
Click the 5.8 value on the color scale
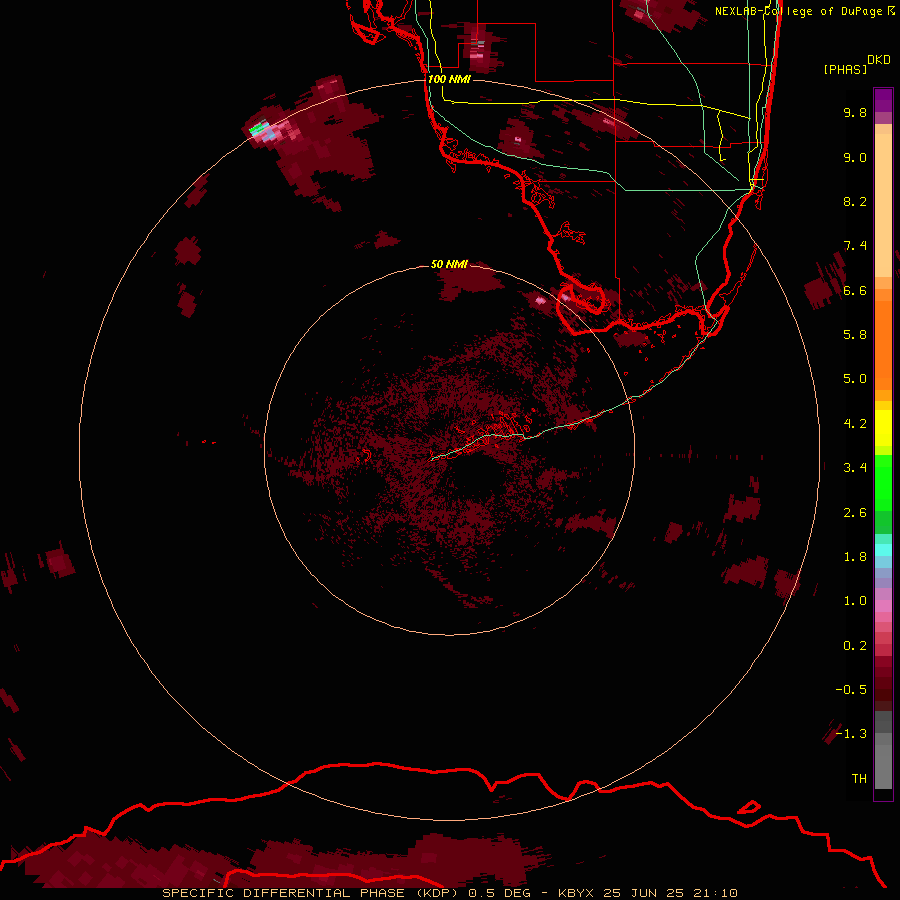(855, 335)
